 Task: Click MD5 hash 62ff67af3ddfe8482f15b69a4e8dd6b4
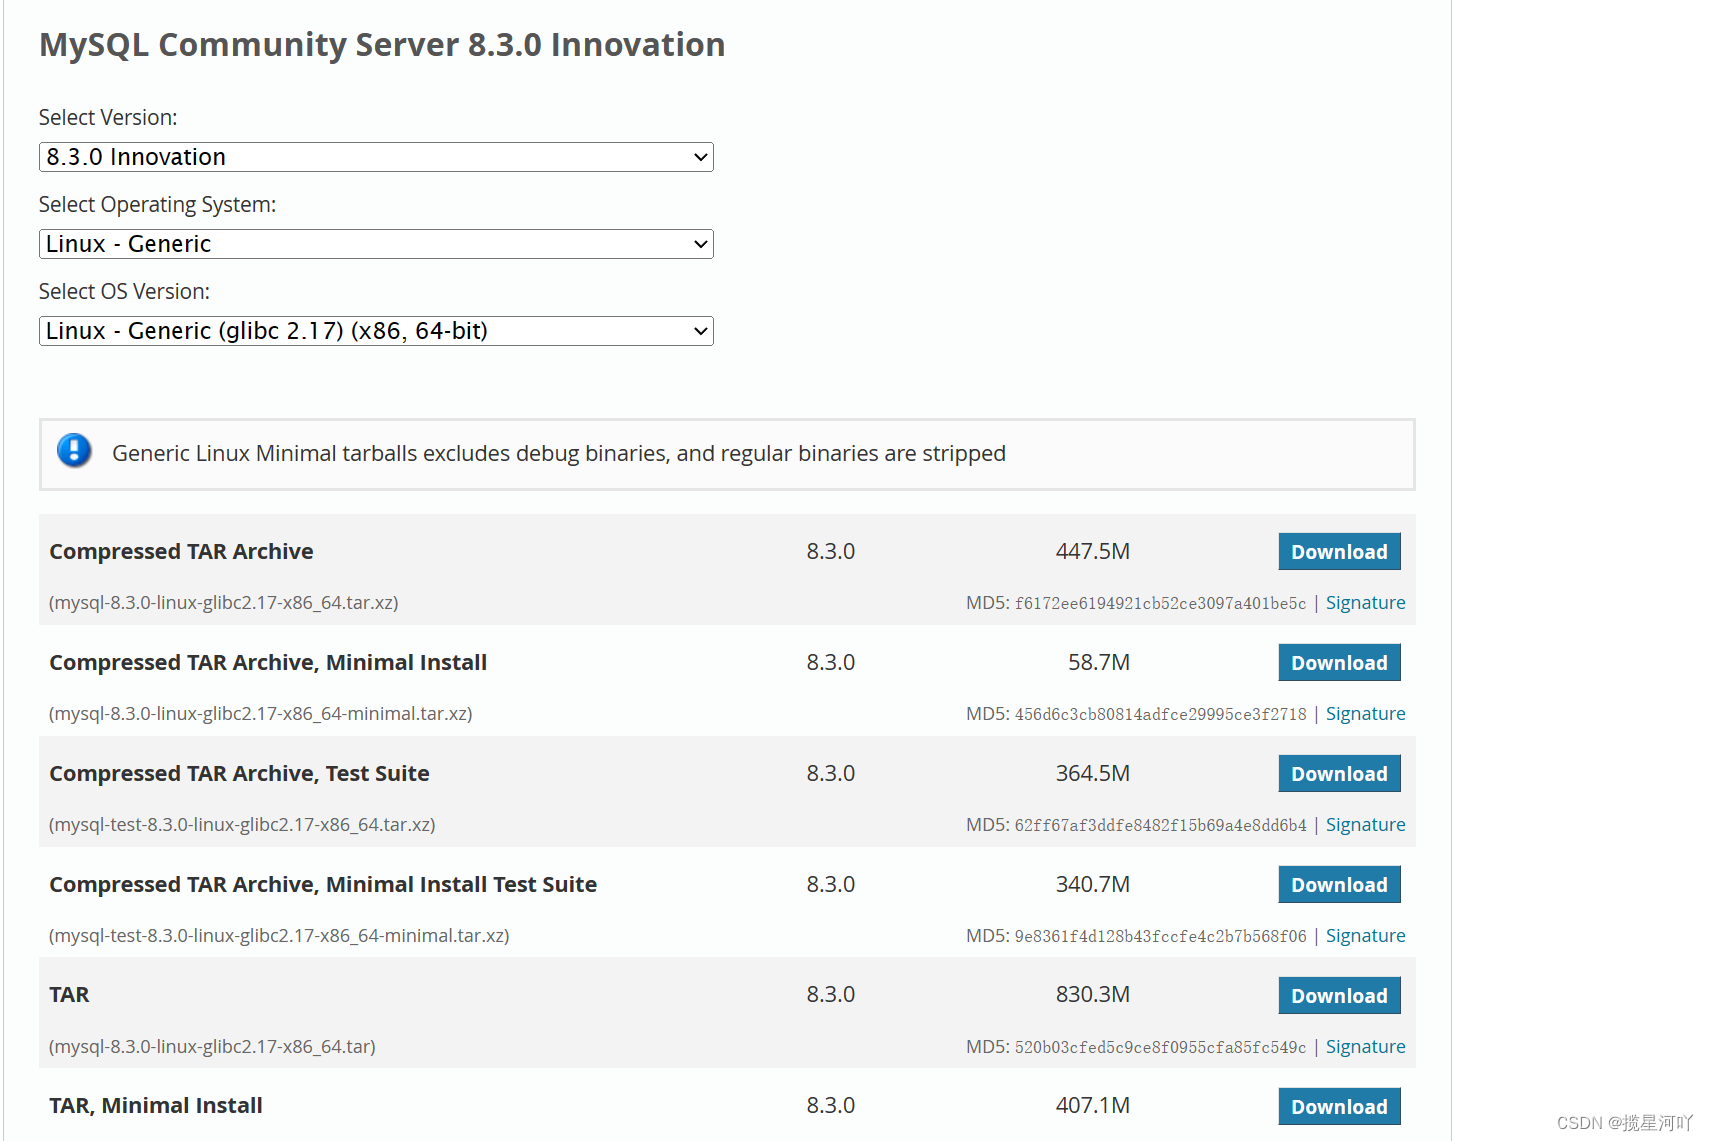tap(1160, 825)
